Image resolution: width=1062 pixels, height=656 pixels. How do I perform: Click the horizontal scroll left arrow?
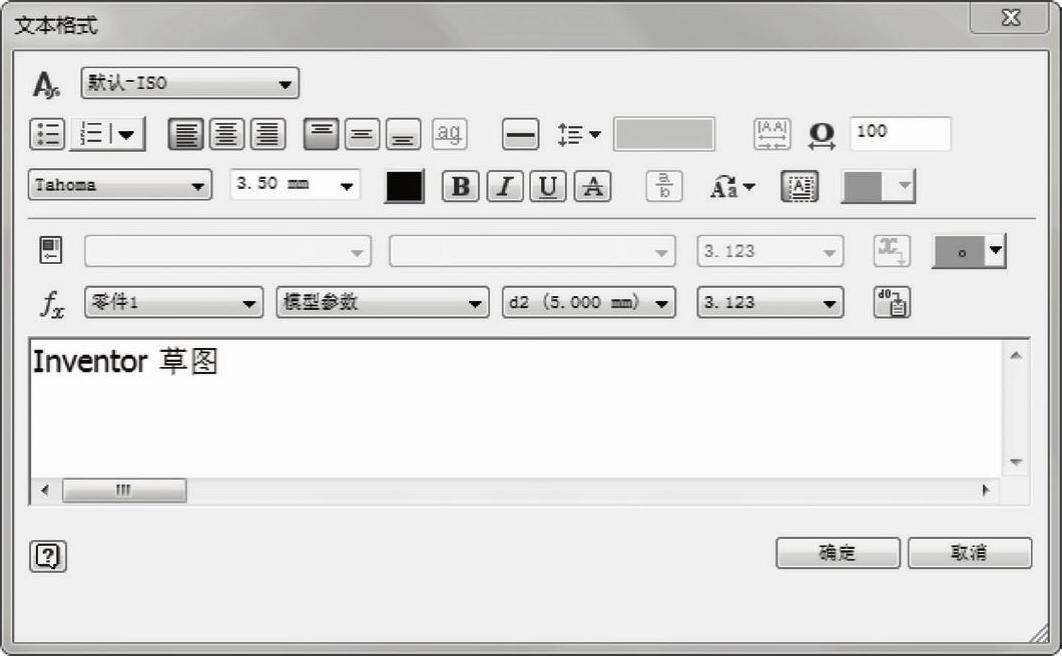pyautogui.click(x=45, y=490)
